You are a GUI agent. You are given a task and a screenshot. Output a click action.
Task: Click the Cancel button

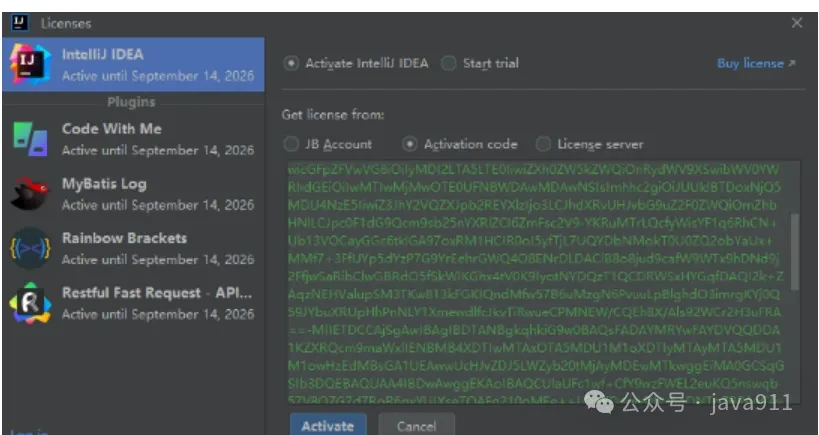(x=416, y=426)
